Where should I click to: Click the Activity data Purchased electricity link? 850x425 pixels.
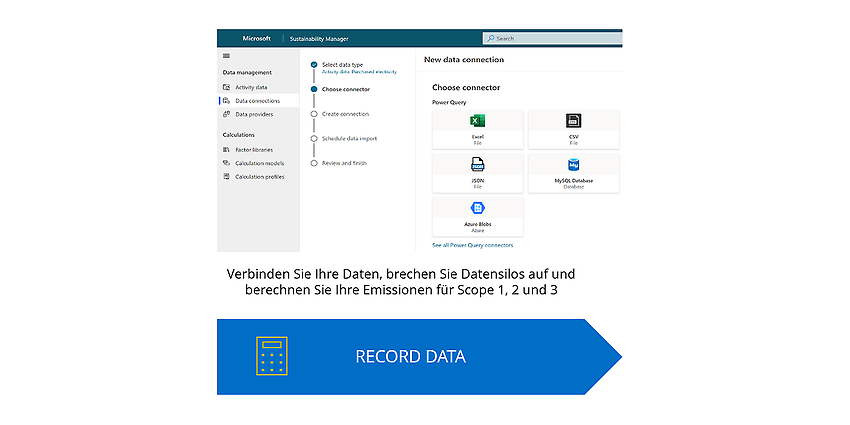359,72
